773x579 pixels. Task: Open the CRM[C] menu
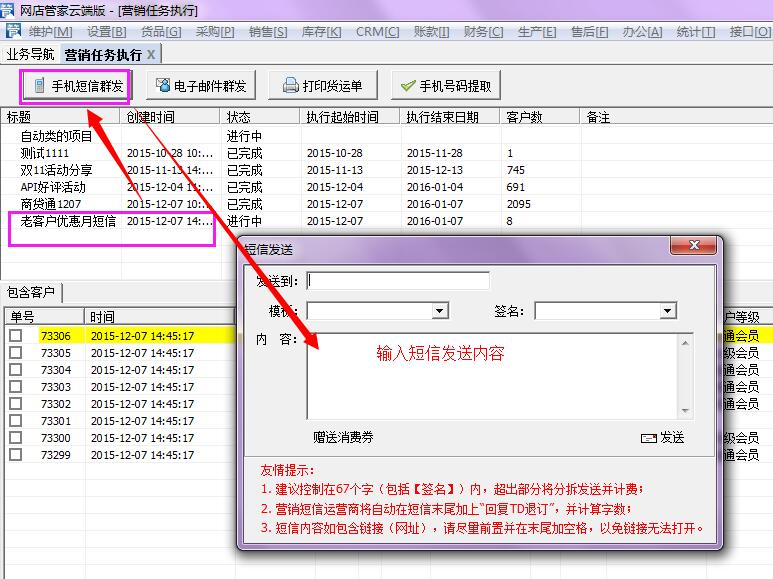click(x=377, y=32)
